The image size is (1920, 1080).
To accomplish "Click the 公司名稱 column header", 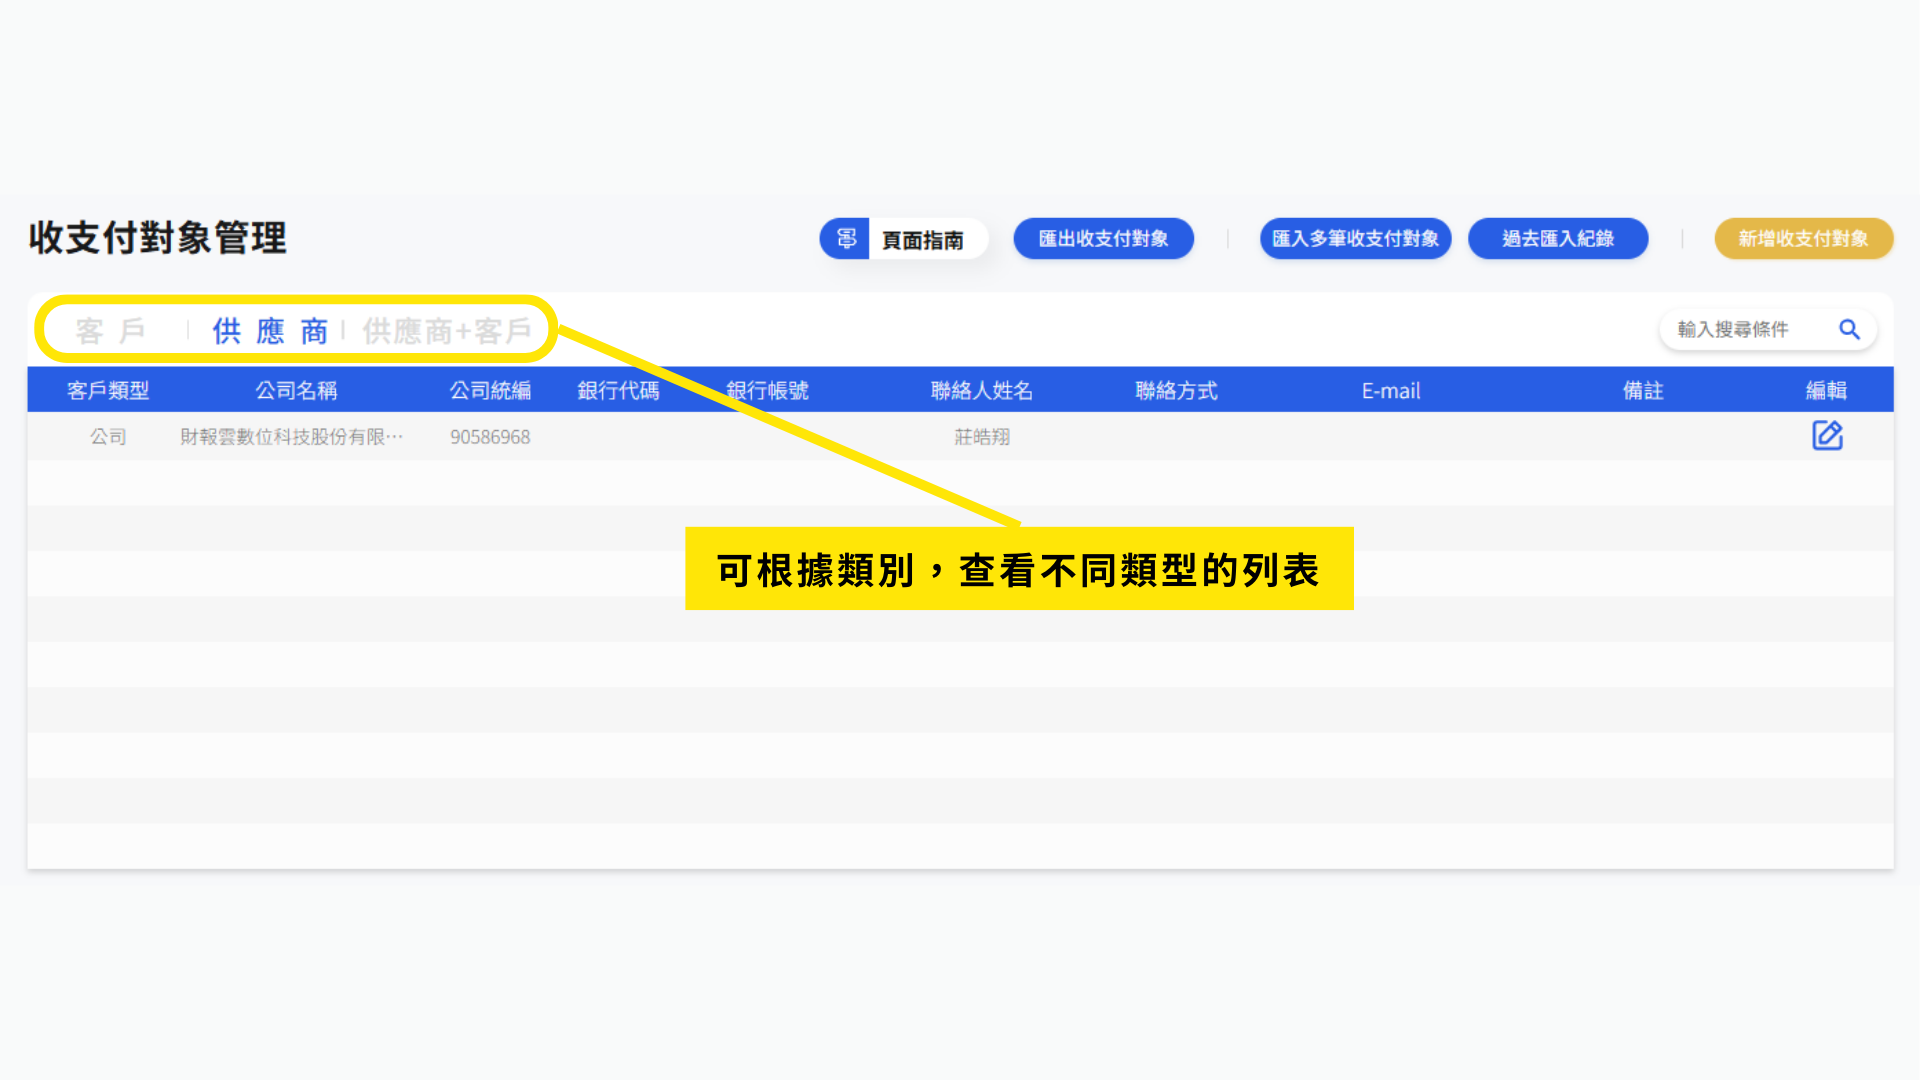I will click(296, 390).
